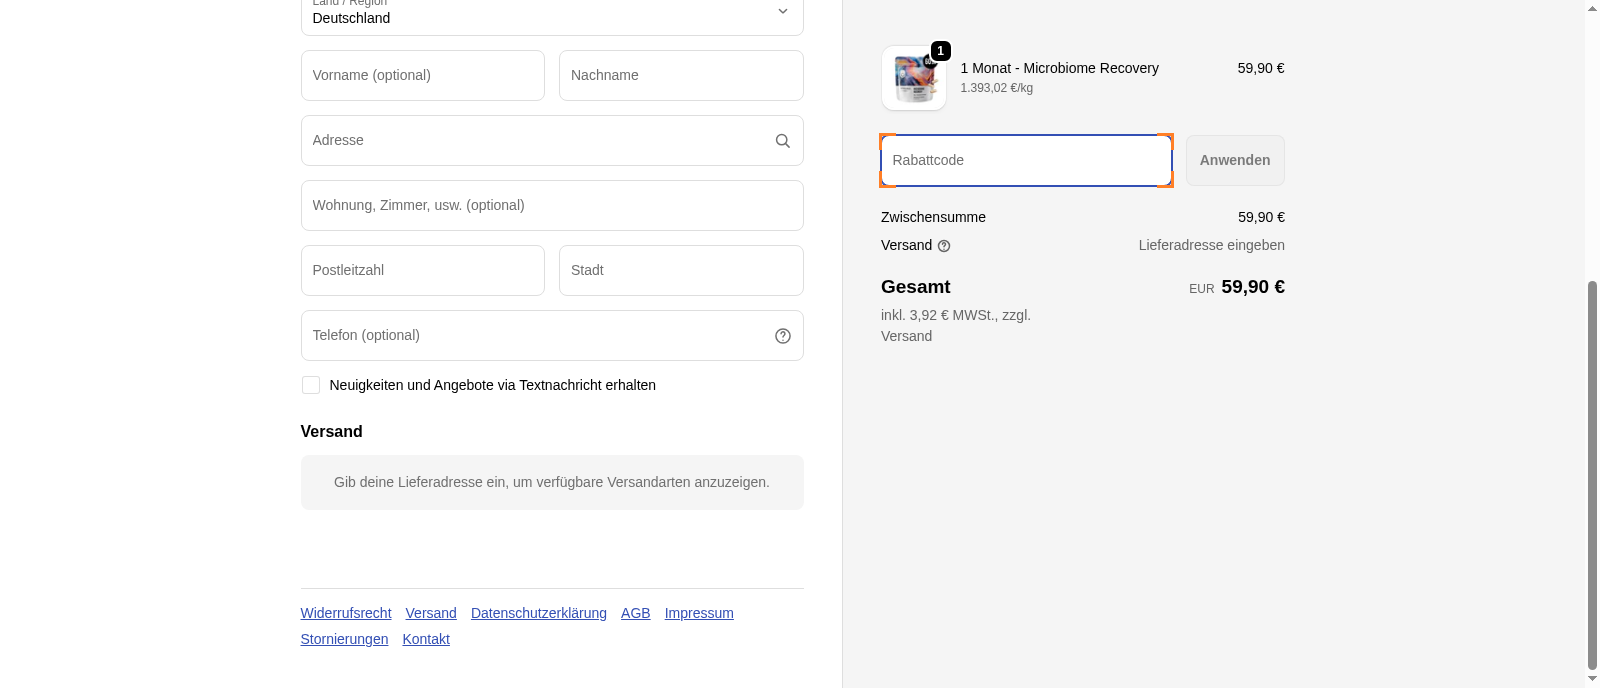Open the Stornierungen link
Screen dimensions: 1600x688
tap(345, 639)
